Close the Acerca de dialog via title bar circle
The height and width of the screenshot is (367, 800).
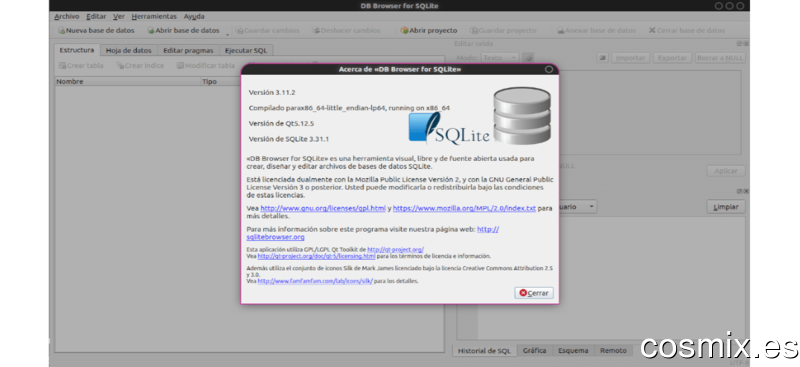[549, 69]
